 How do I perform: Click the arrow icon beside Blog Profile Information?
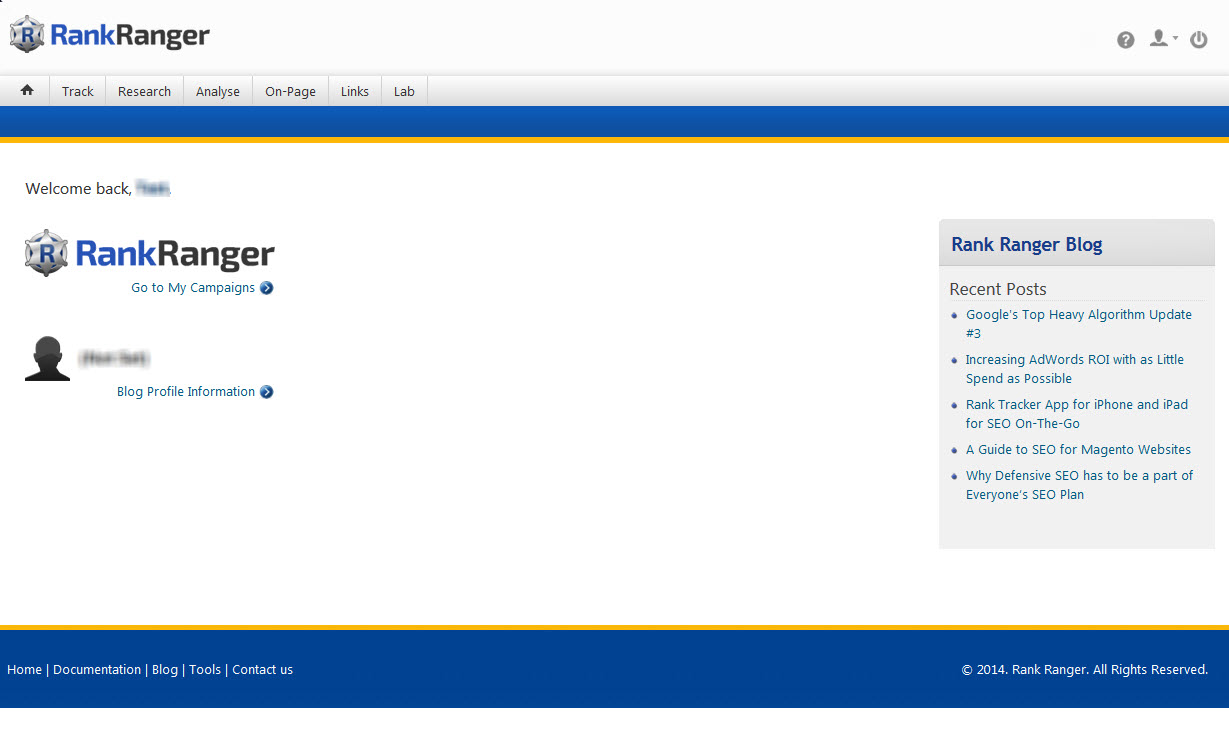click(267, 392)
